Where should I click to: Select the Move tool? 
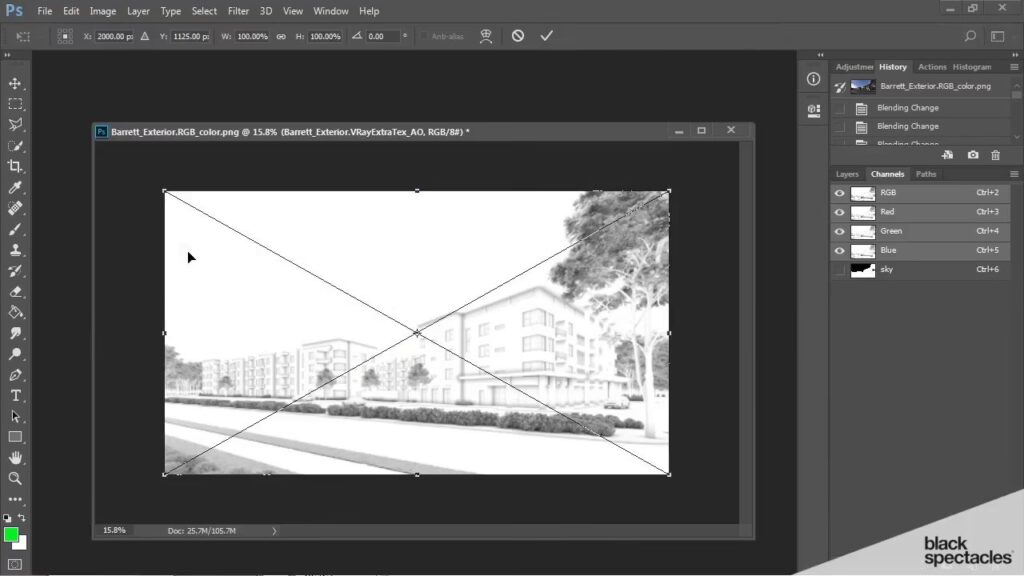click(15, 83)
